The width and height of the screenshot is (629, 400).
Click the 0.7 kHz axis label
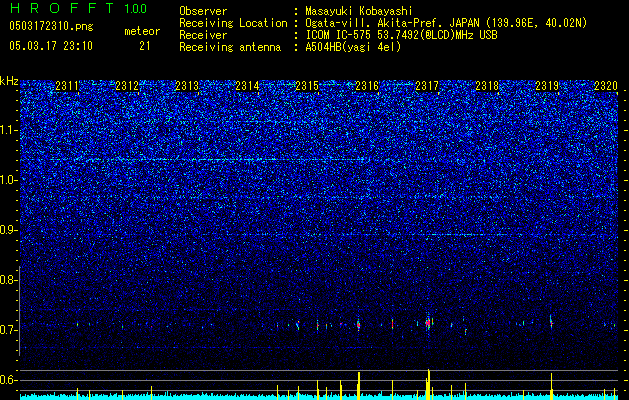coord(9,330)
